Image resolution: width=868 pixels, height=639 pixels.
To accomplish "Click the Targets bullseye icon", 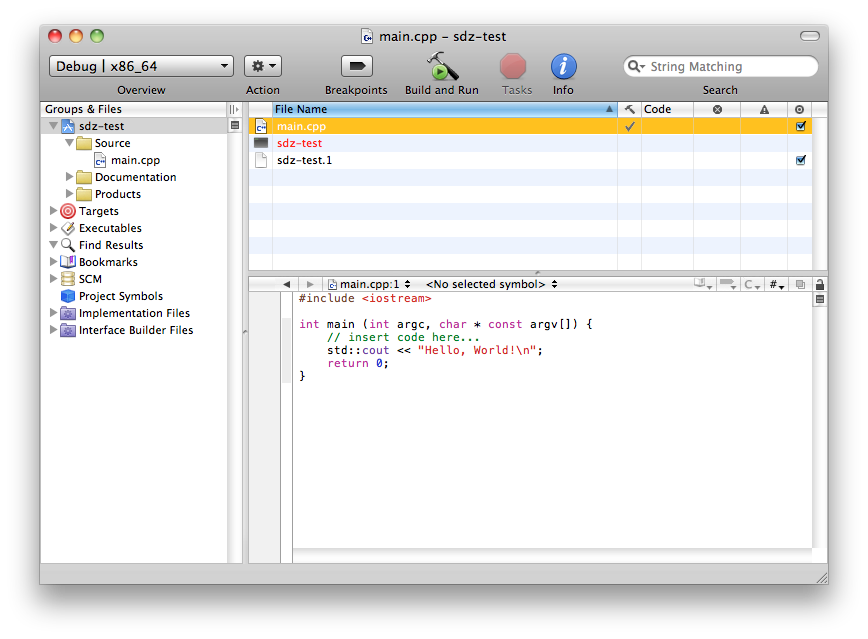I will [68, 211].
